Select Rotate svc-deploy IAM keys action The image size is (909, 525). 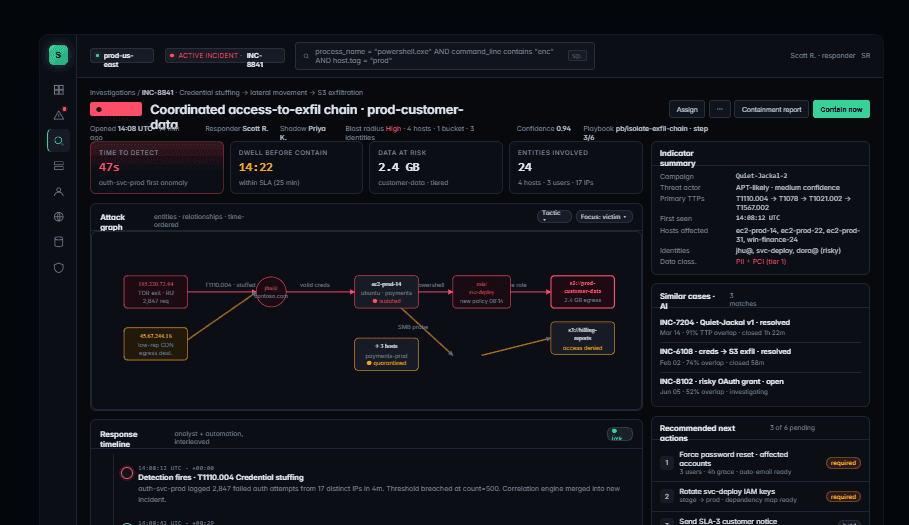(x=760, y=496)
